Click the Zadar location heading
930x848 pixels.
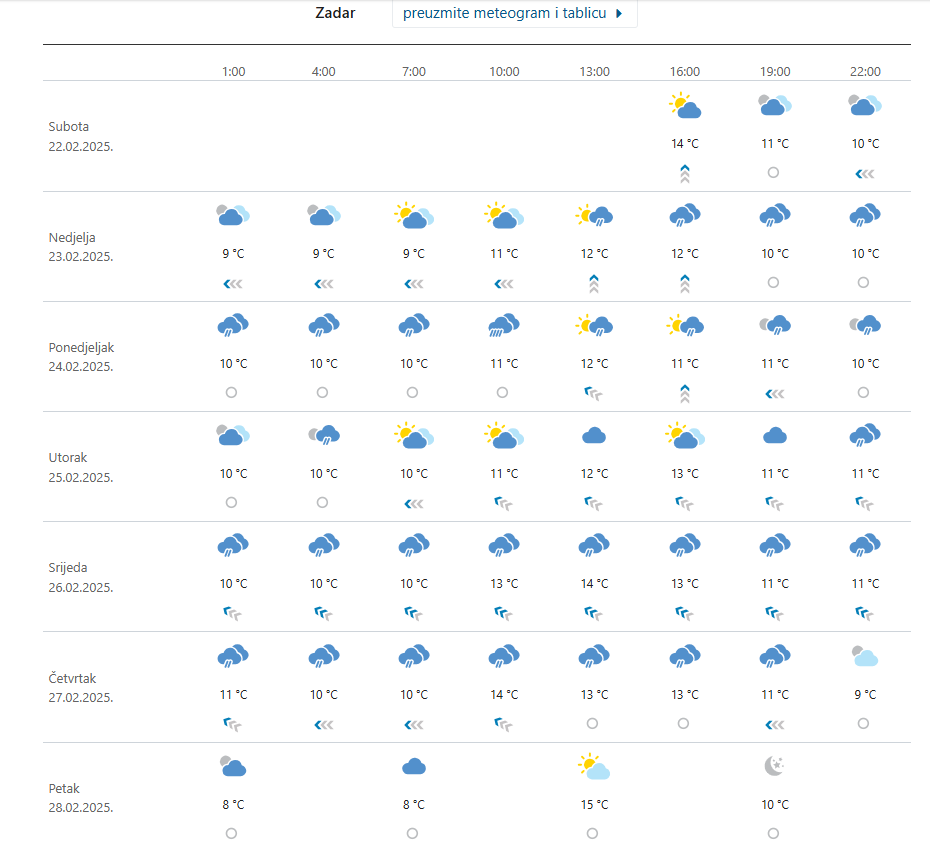[335, 14]
